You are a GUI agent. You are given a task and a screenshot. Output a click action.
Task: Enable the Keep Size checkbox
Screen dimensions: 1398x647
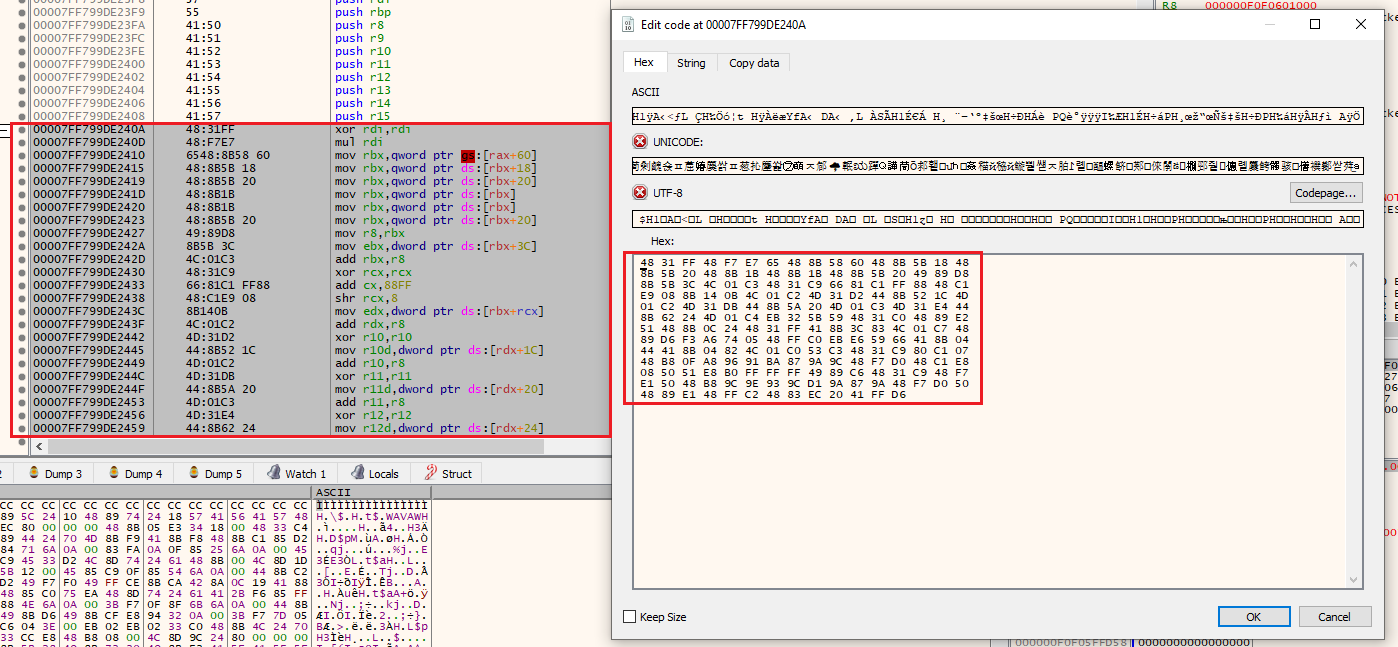(x=629, y=617)
